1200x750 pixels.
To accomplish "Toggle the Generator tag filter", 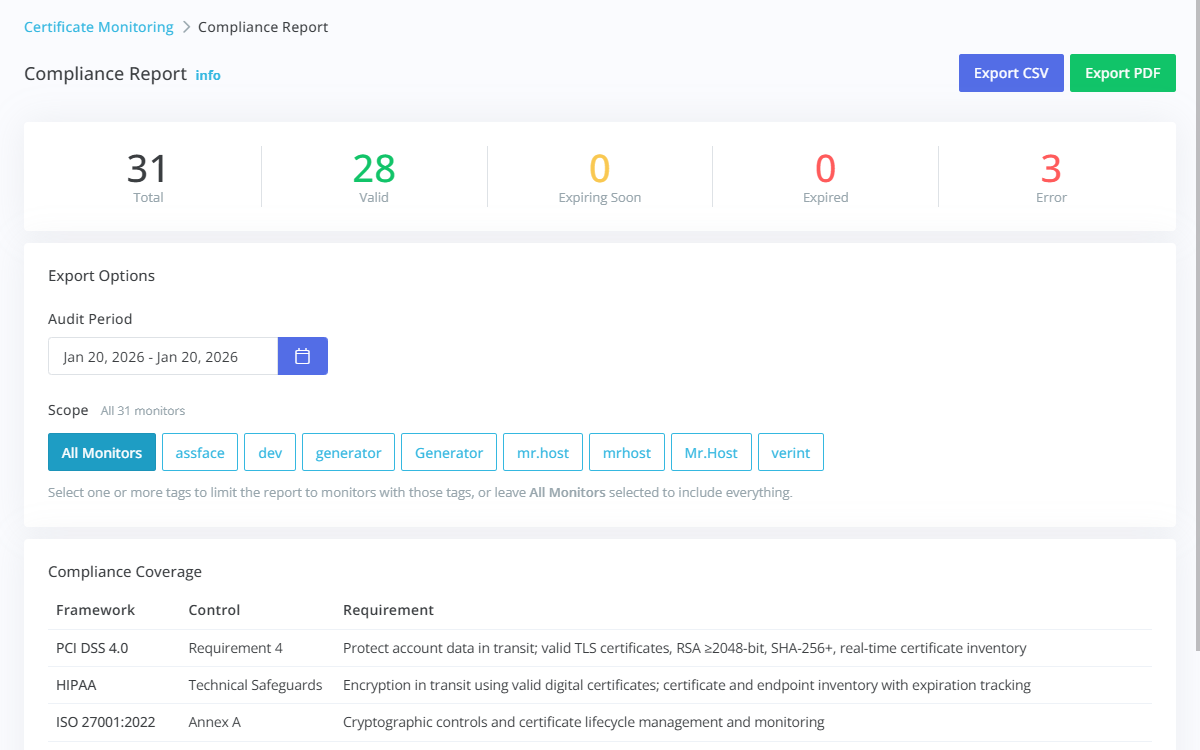I will pyautogui.click(x=448, y=452).
